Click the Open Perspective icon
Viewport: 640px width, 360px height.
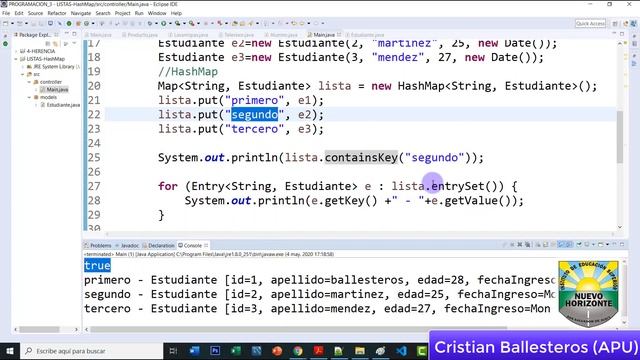pos(615,24)
